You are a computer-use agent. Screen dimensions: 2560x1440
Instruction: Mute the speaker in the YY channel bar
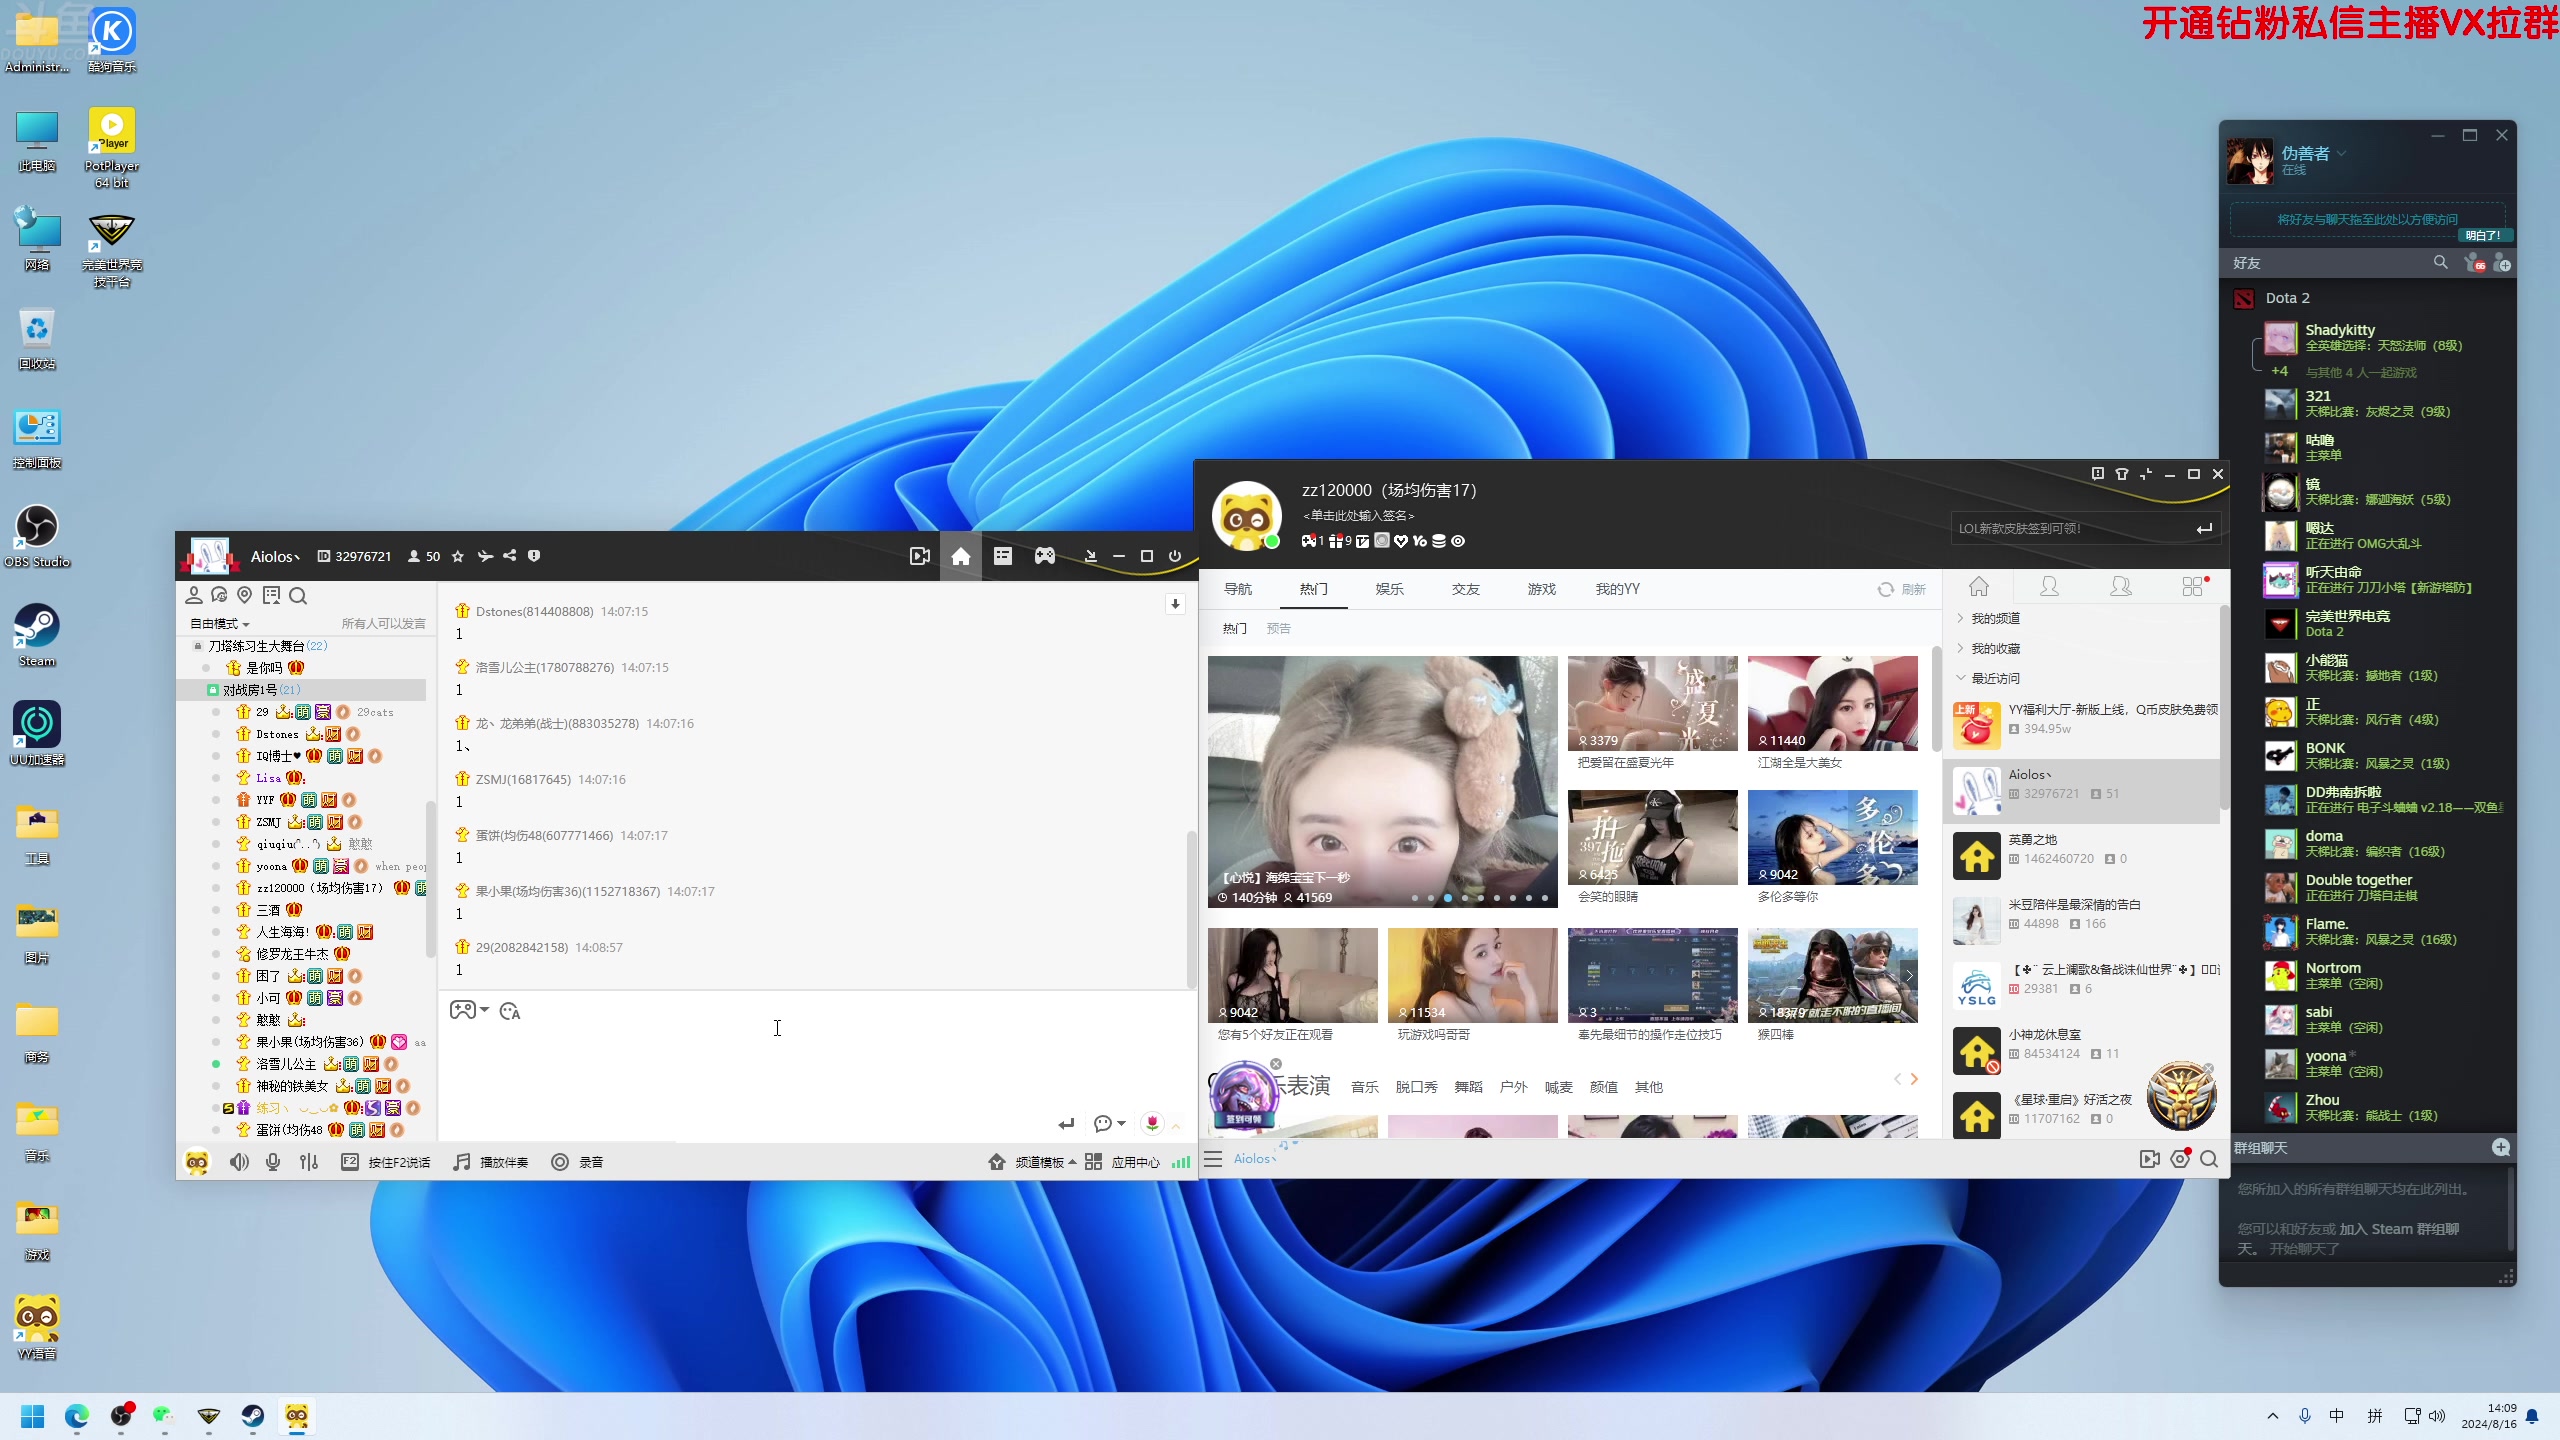(238, 1162)
